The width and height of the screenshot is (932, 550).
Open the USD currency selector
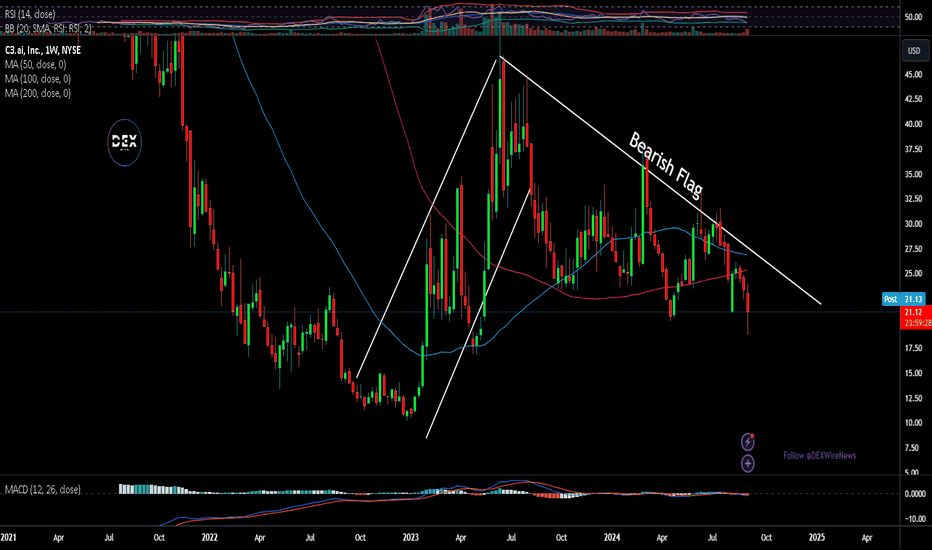coord(914,51)
